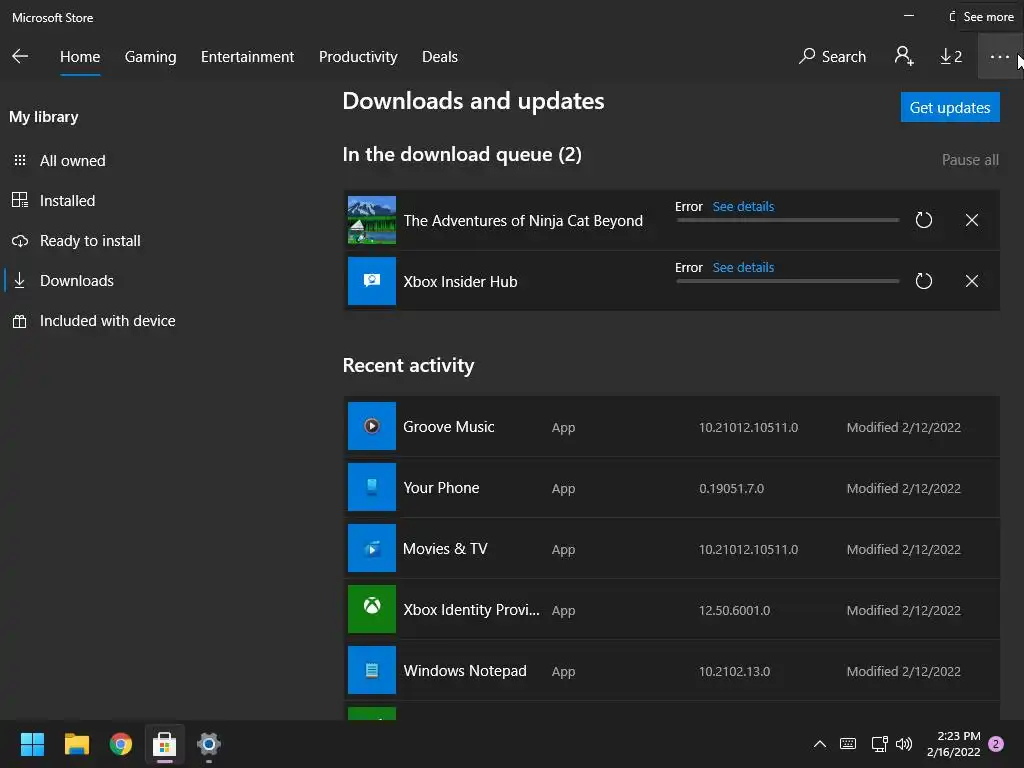The height and width of the screenshot is (768, 1024).
Task: Launch Google Chrome from the taskbar
Action: (x=121, y=744)
